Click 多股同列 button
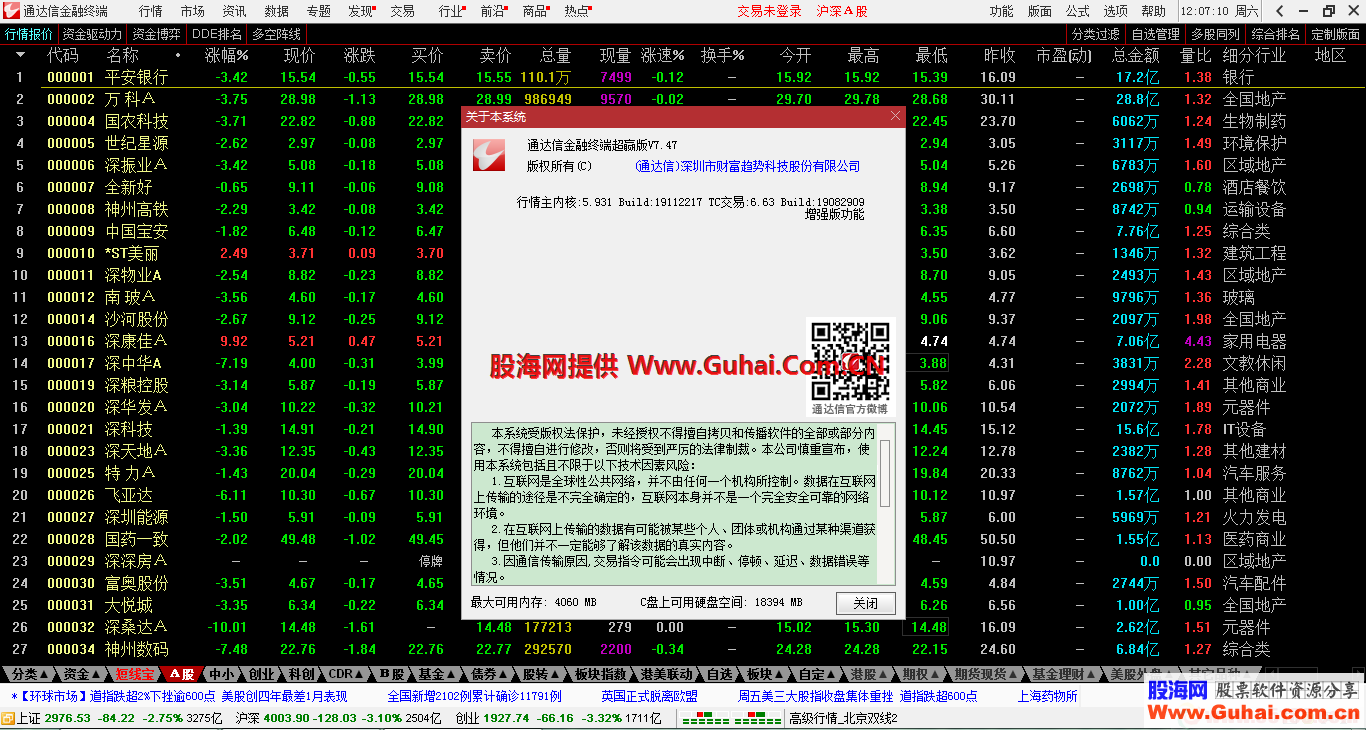Screen dimensions: 1366x730 click(1216, 34)
